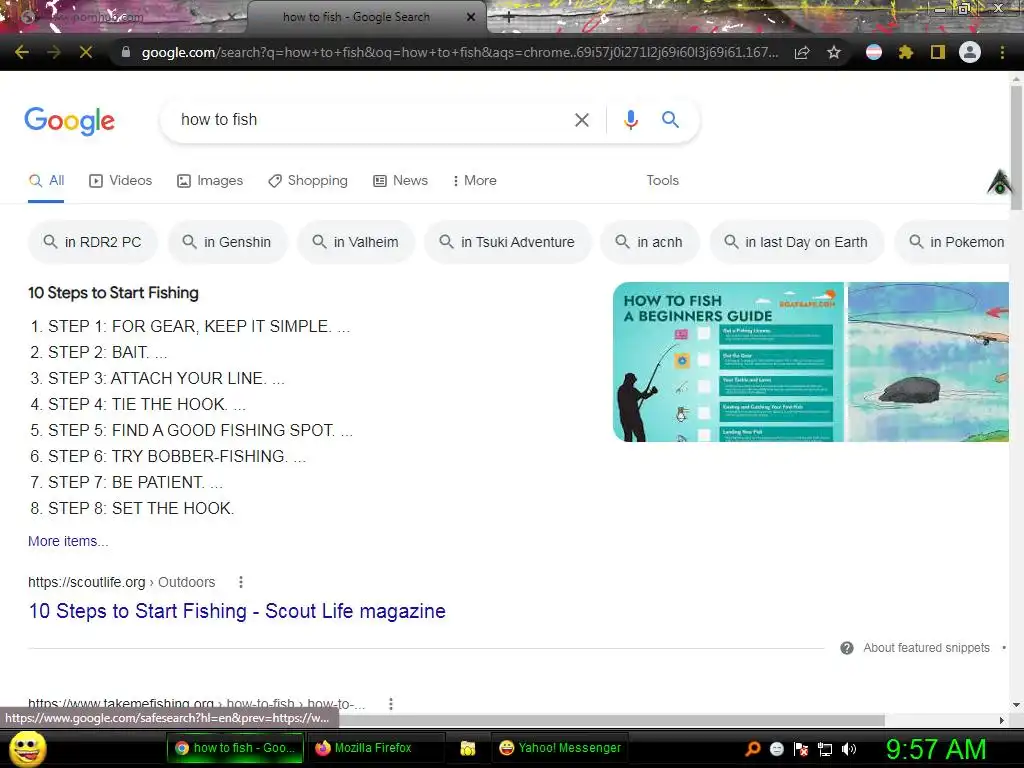Open the folder icon in taskbar
The image size is (1024, 768).
point(468,748)
